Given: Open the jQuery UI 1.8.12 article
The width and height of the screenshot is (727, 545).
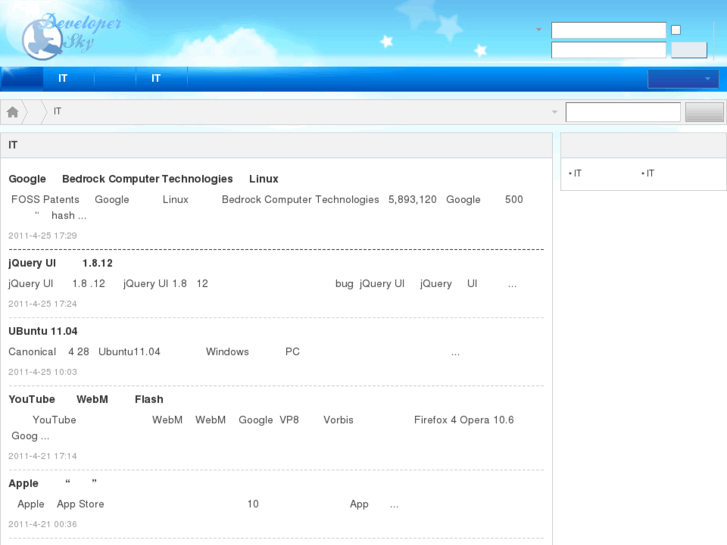Looking at the screenshot, I should pos(60,263).
